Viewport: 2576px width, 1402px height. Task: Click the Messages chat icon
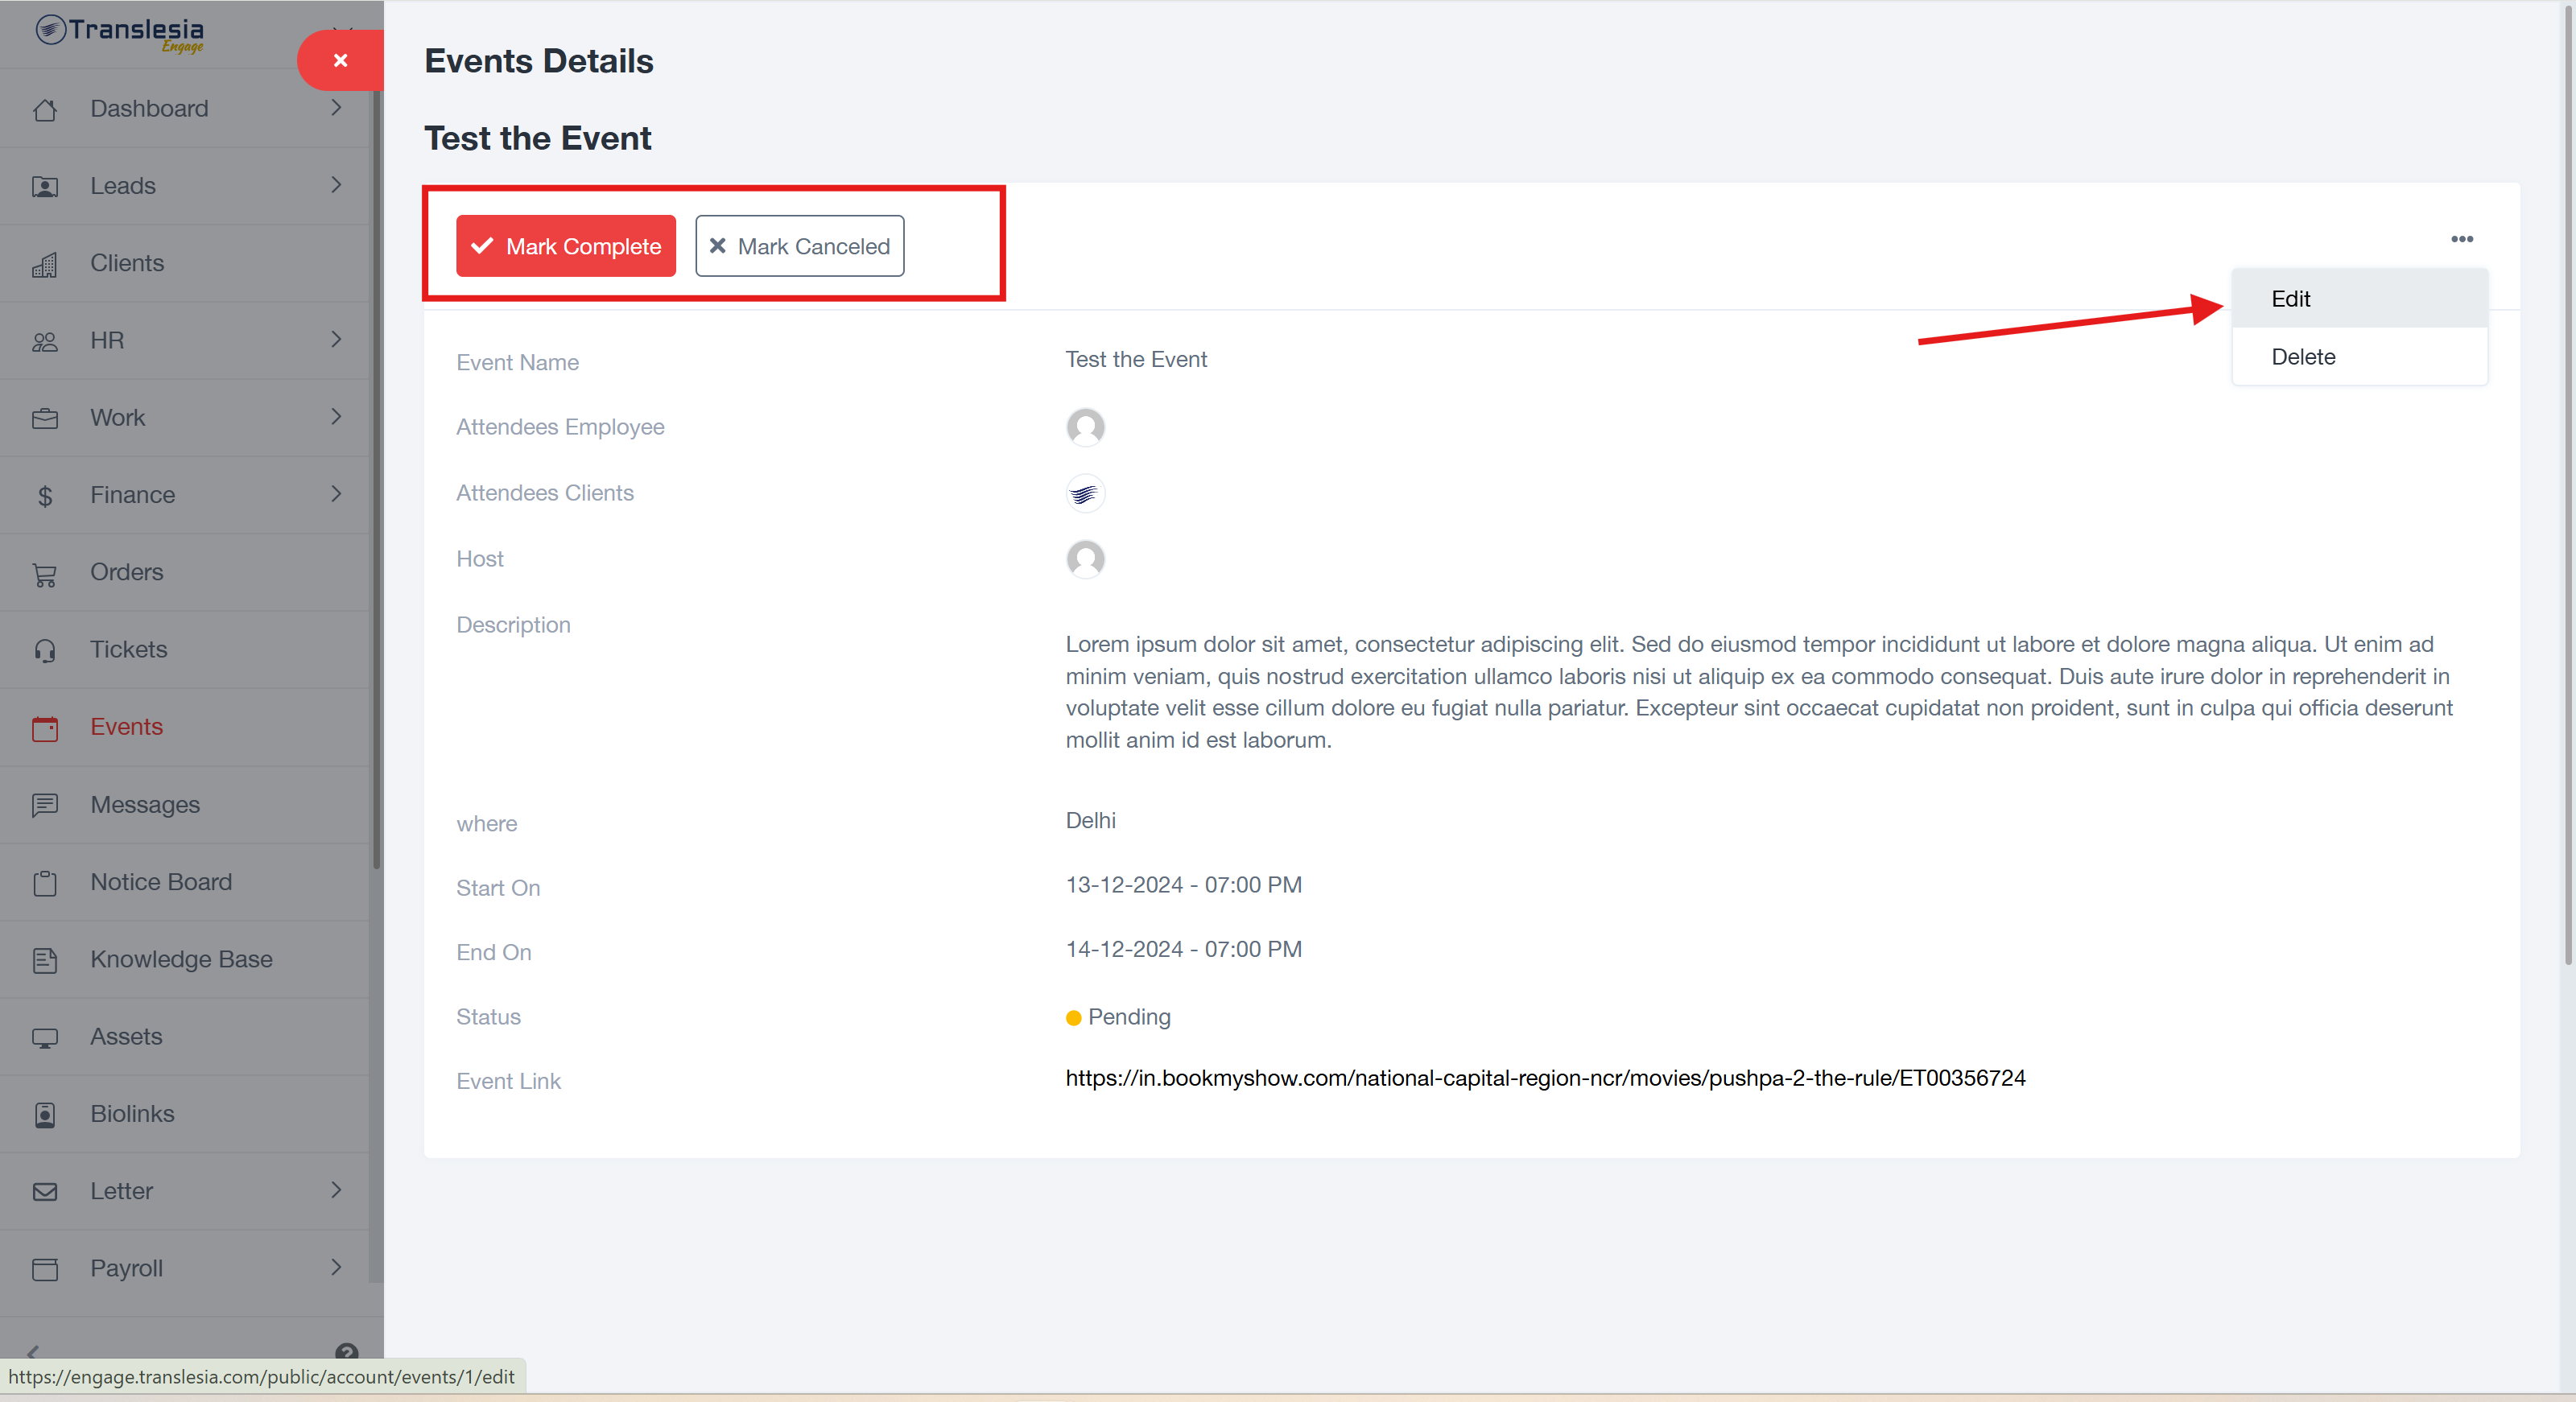pos(45,805)
